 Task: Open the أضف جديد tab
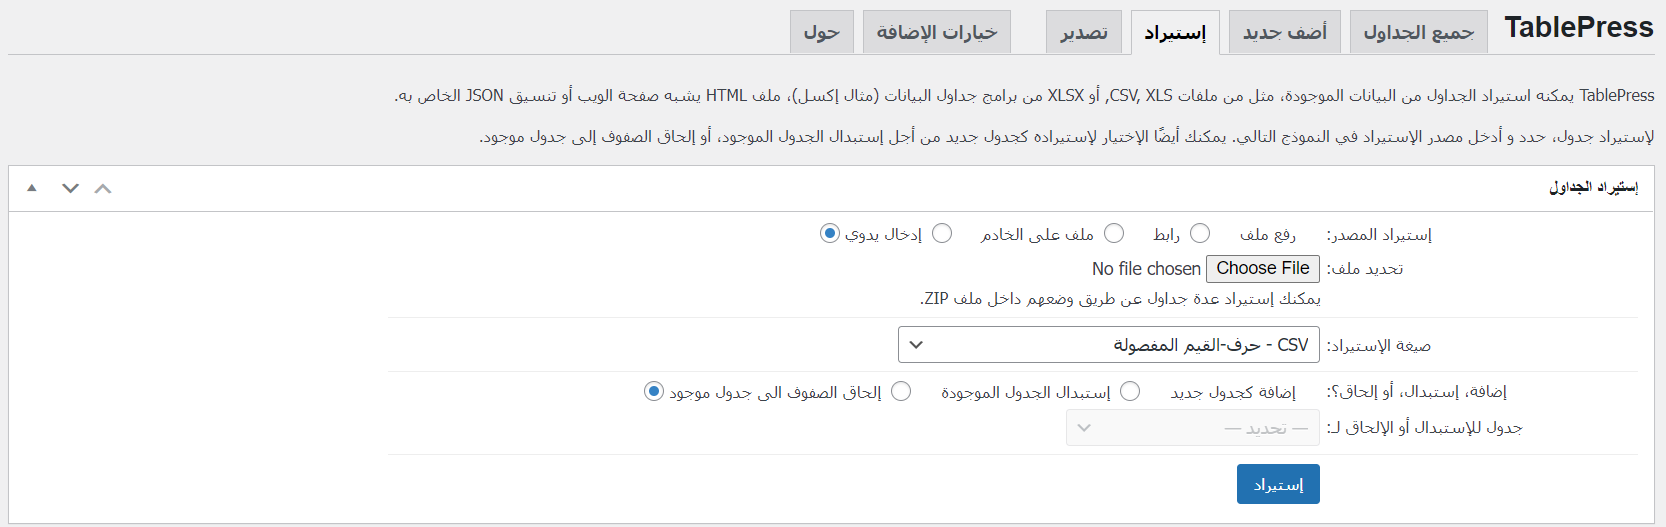coord(1284,33)
